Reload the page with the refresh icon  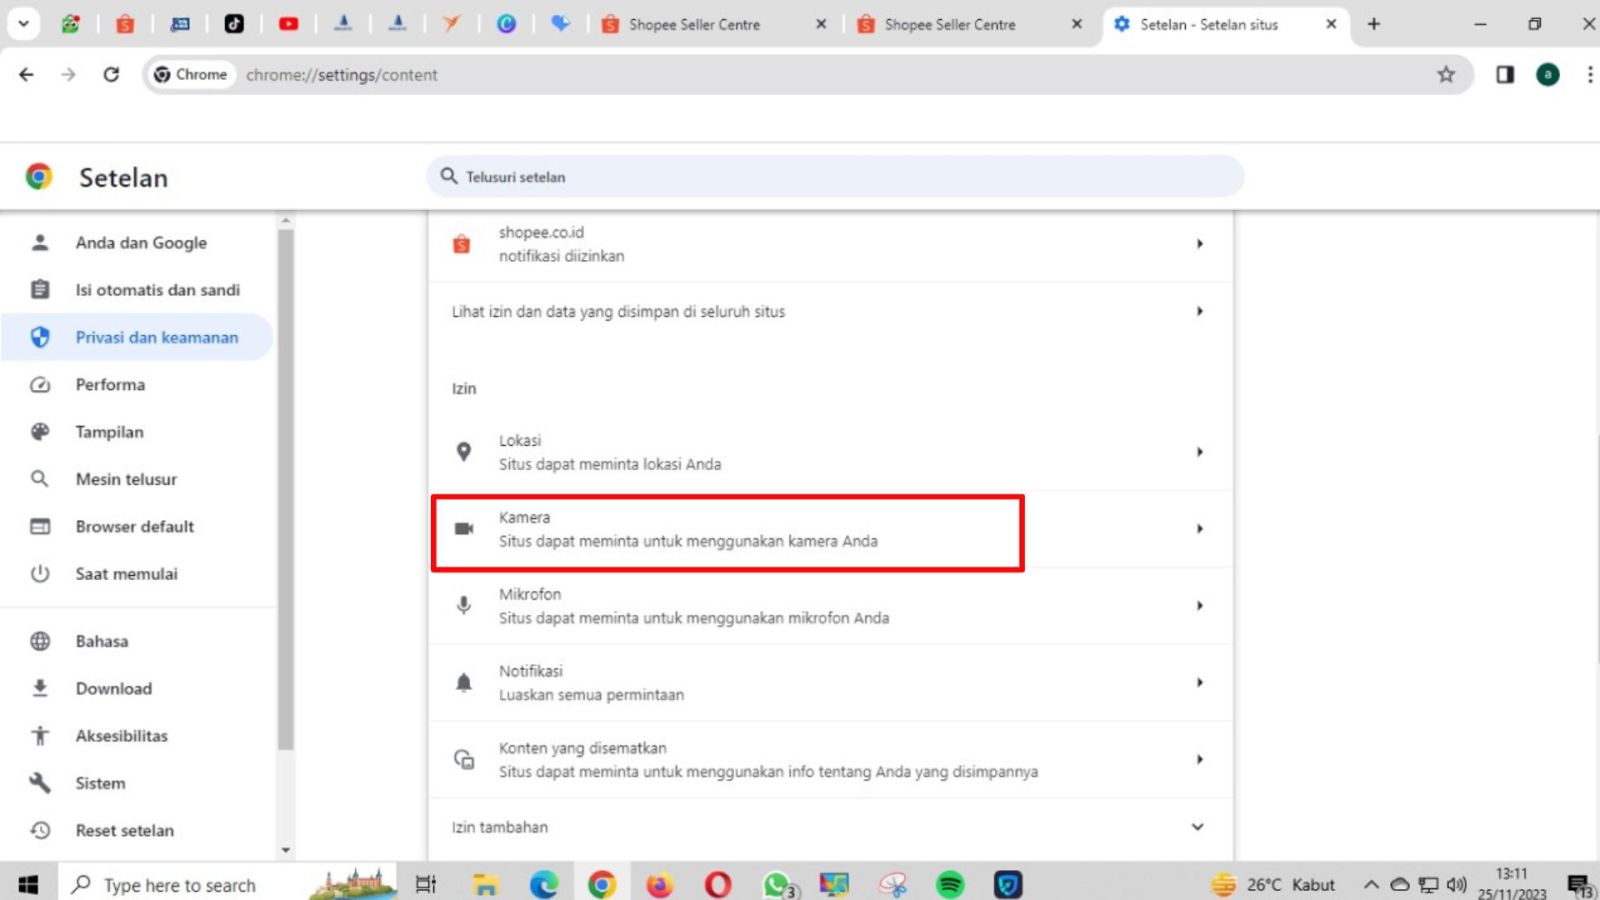coord(111,74)
